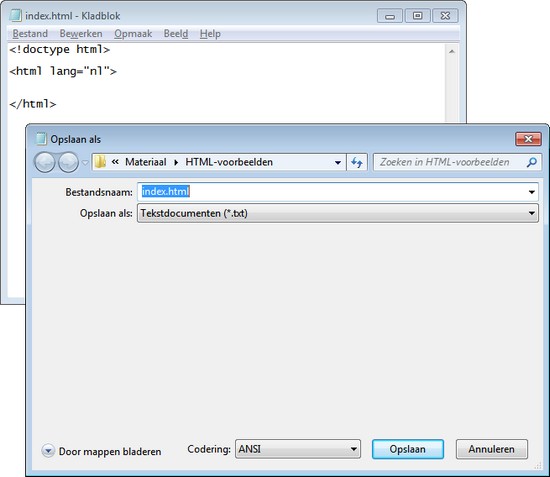
Task: Click the back navigation arrow in dialog
Action: click(45, 162)
